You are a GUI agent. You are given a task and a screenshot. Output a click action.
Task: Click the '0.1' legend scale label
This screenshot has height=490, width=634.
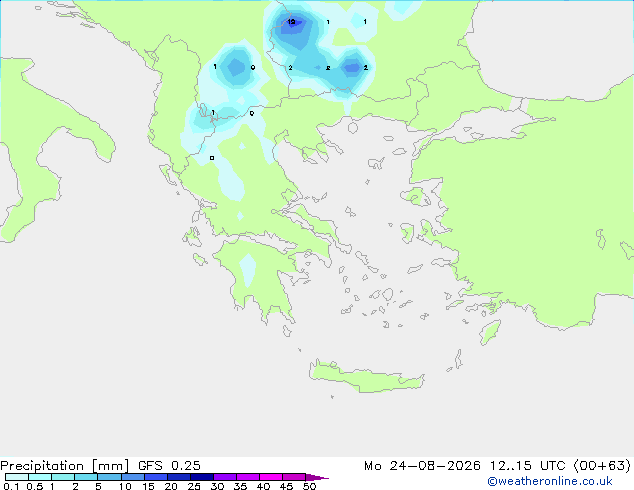(11, 486)
